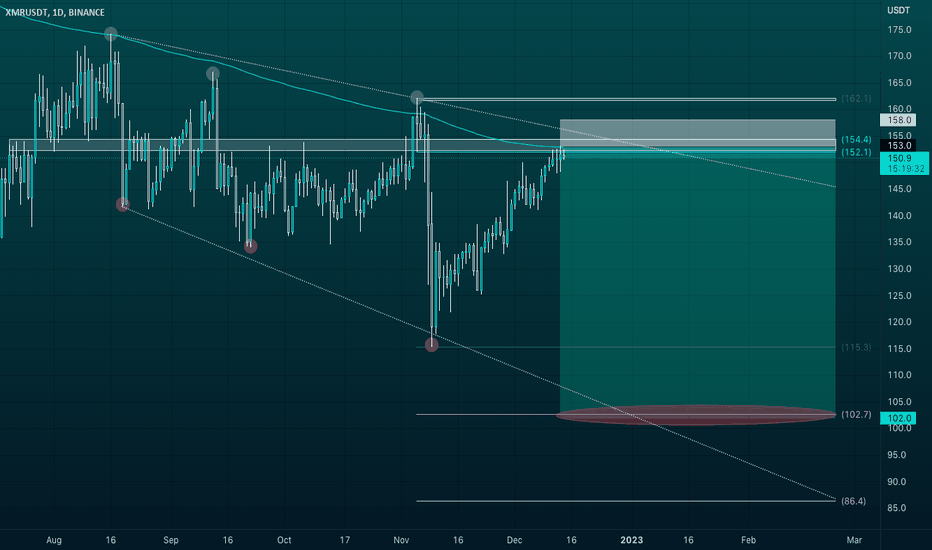Click the Mar label on time axis
932x550 pixels.
tap(854, 540)
